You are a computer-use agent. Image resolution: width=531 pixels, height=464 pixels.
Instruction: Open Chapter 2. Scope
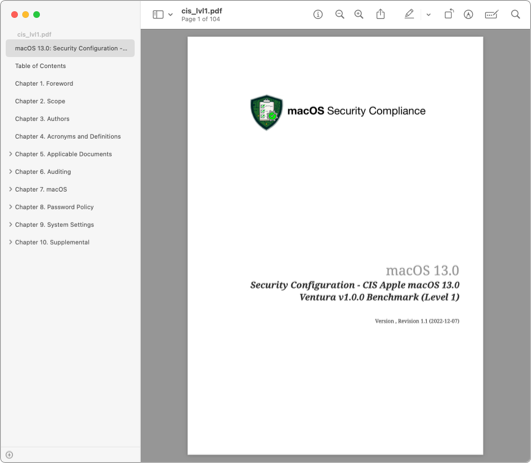[40, 101]
